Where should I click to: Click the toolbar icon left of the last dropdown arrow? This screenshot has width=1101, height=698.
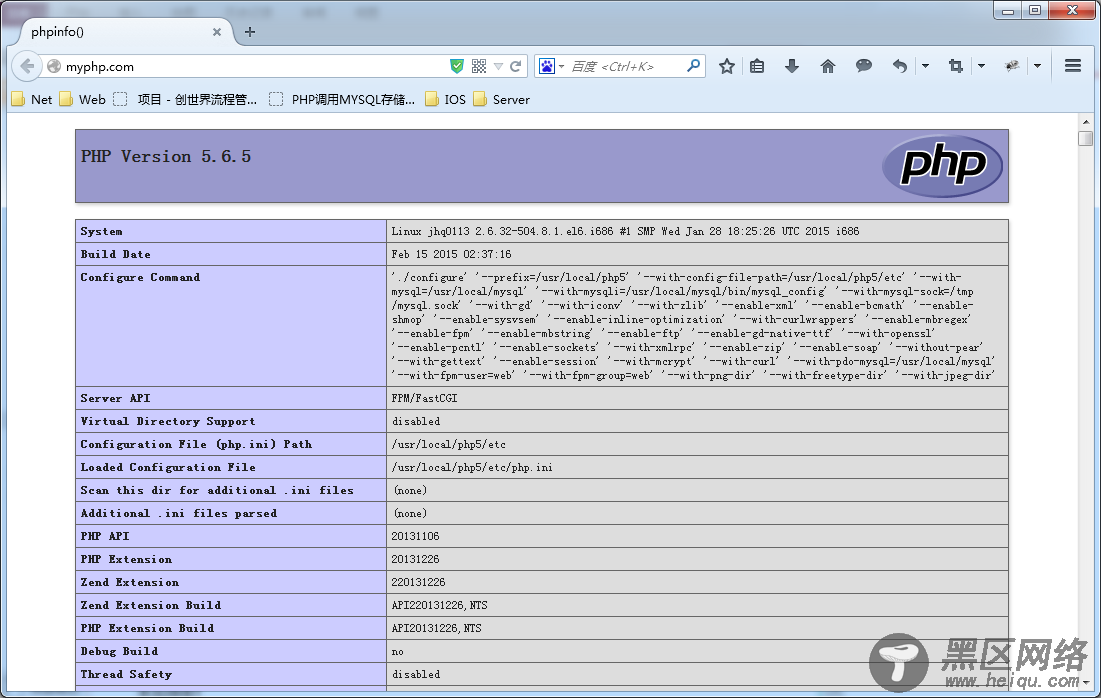[x=1012, y=66]
